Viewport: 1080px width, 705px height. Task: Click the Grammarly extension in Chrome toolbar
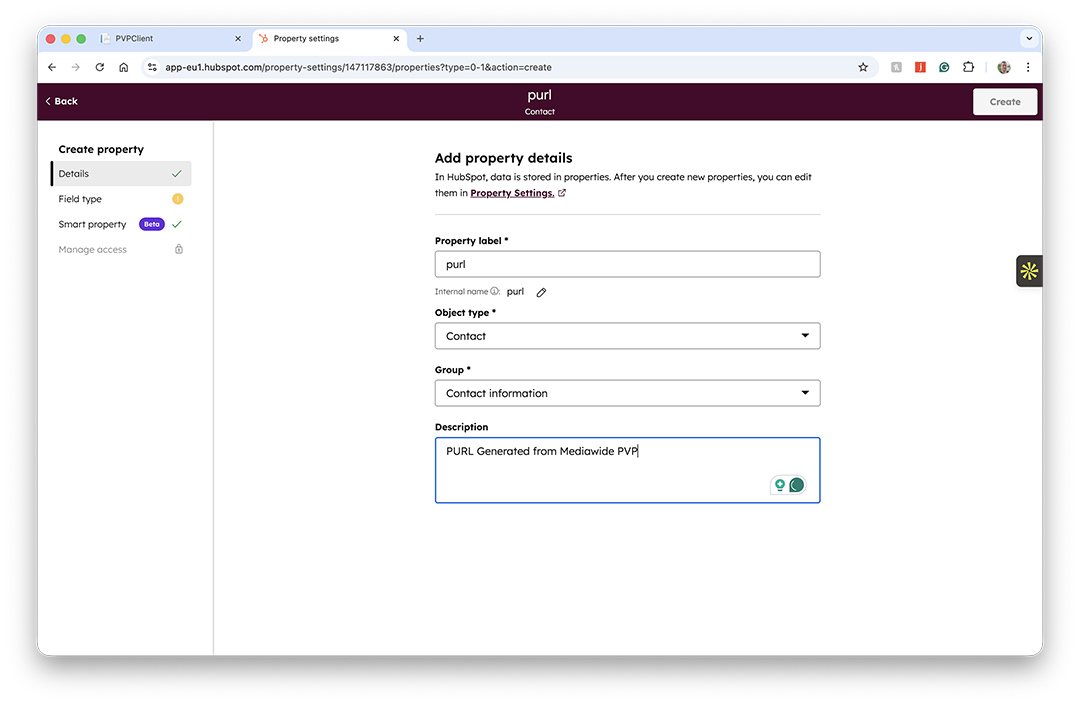point(944,67)
